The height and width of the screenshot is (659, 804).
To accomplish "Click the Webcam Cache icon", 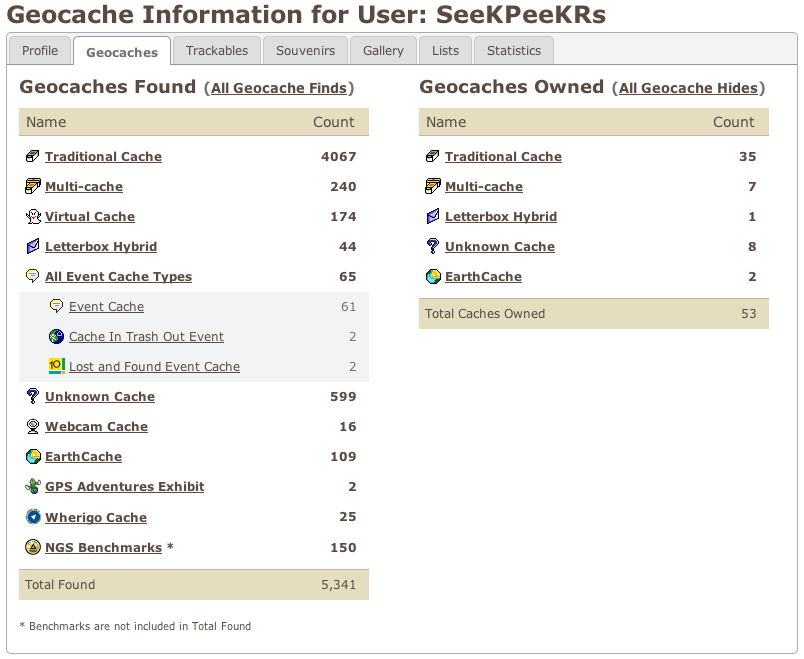I will pos(33,427).
